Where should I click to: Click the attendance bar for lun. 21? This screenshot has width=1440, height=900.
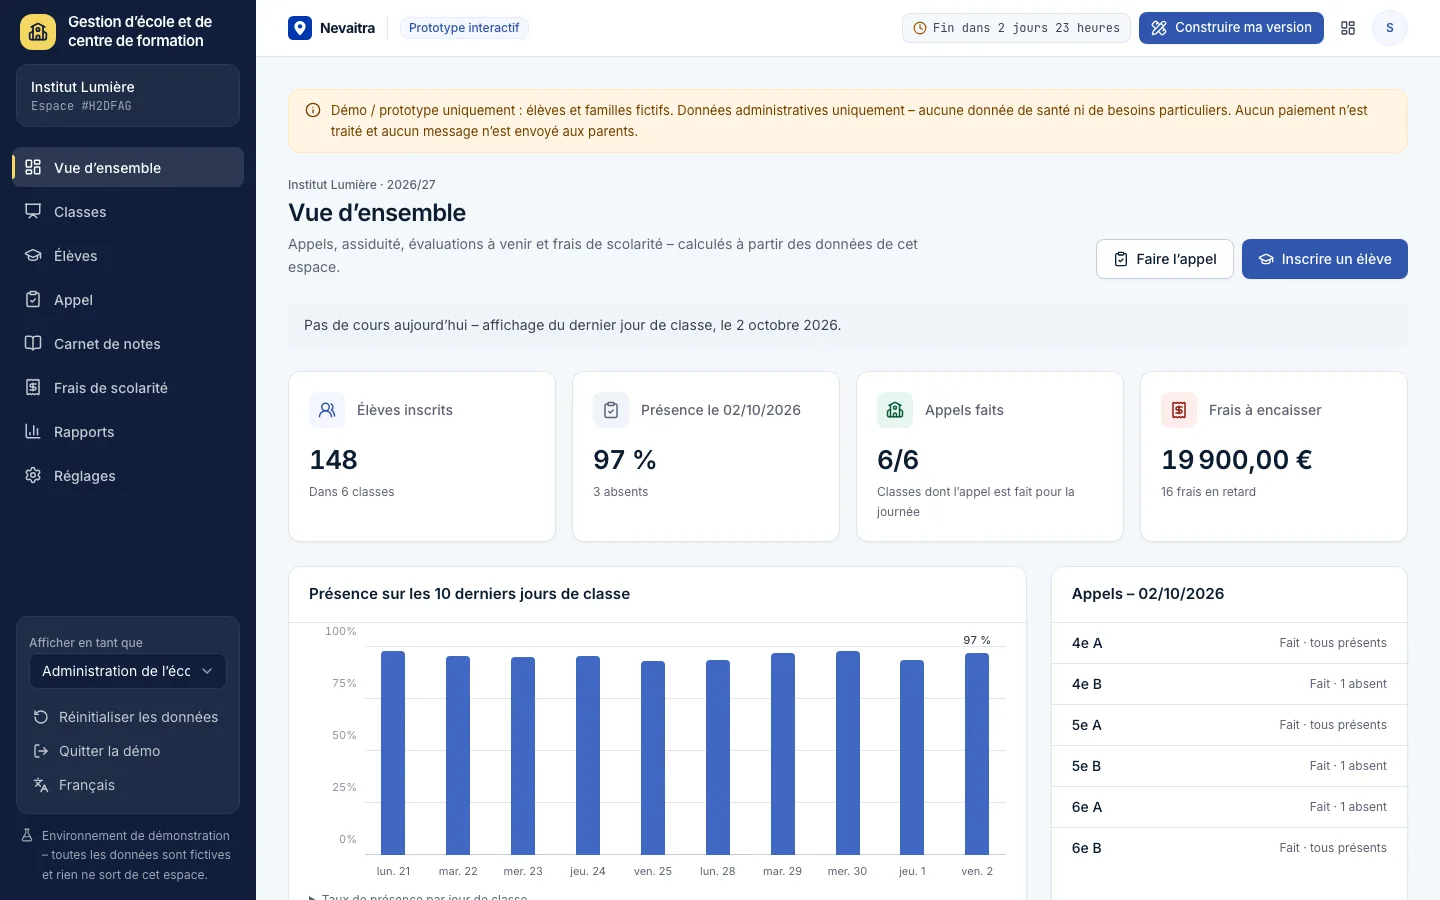[393, 753]
